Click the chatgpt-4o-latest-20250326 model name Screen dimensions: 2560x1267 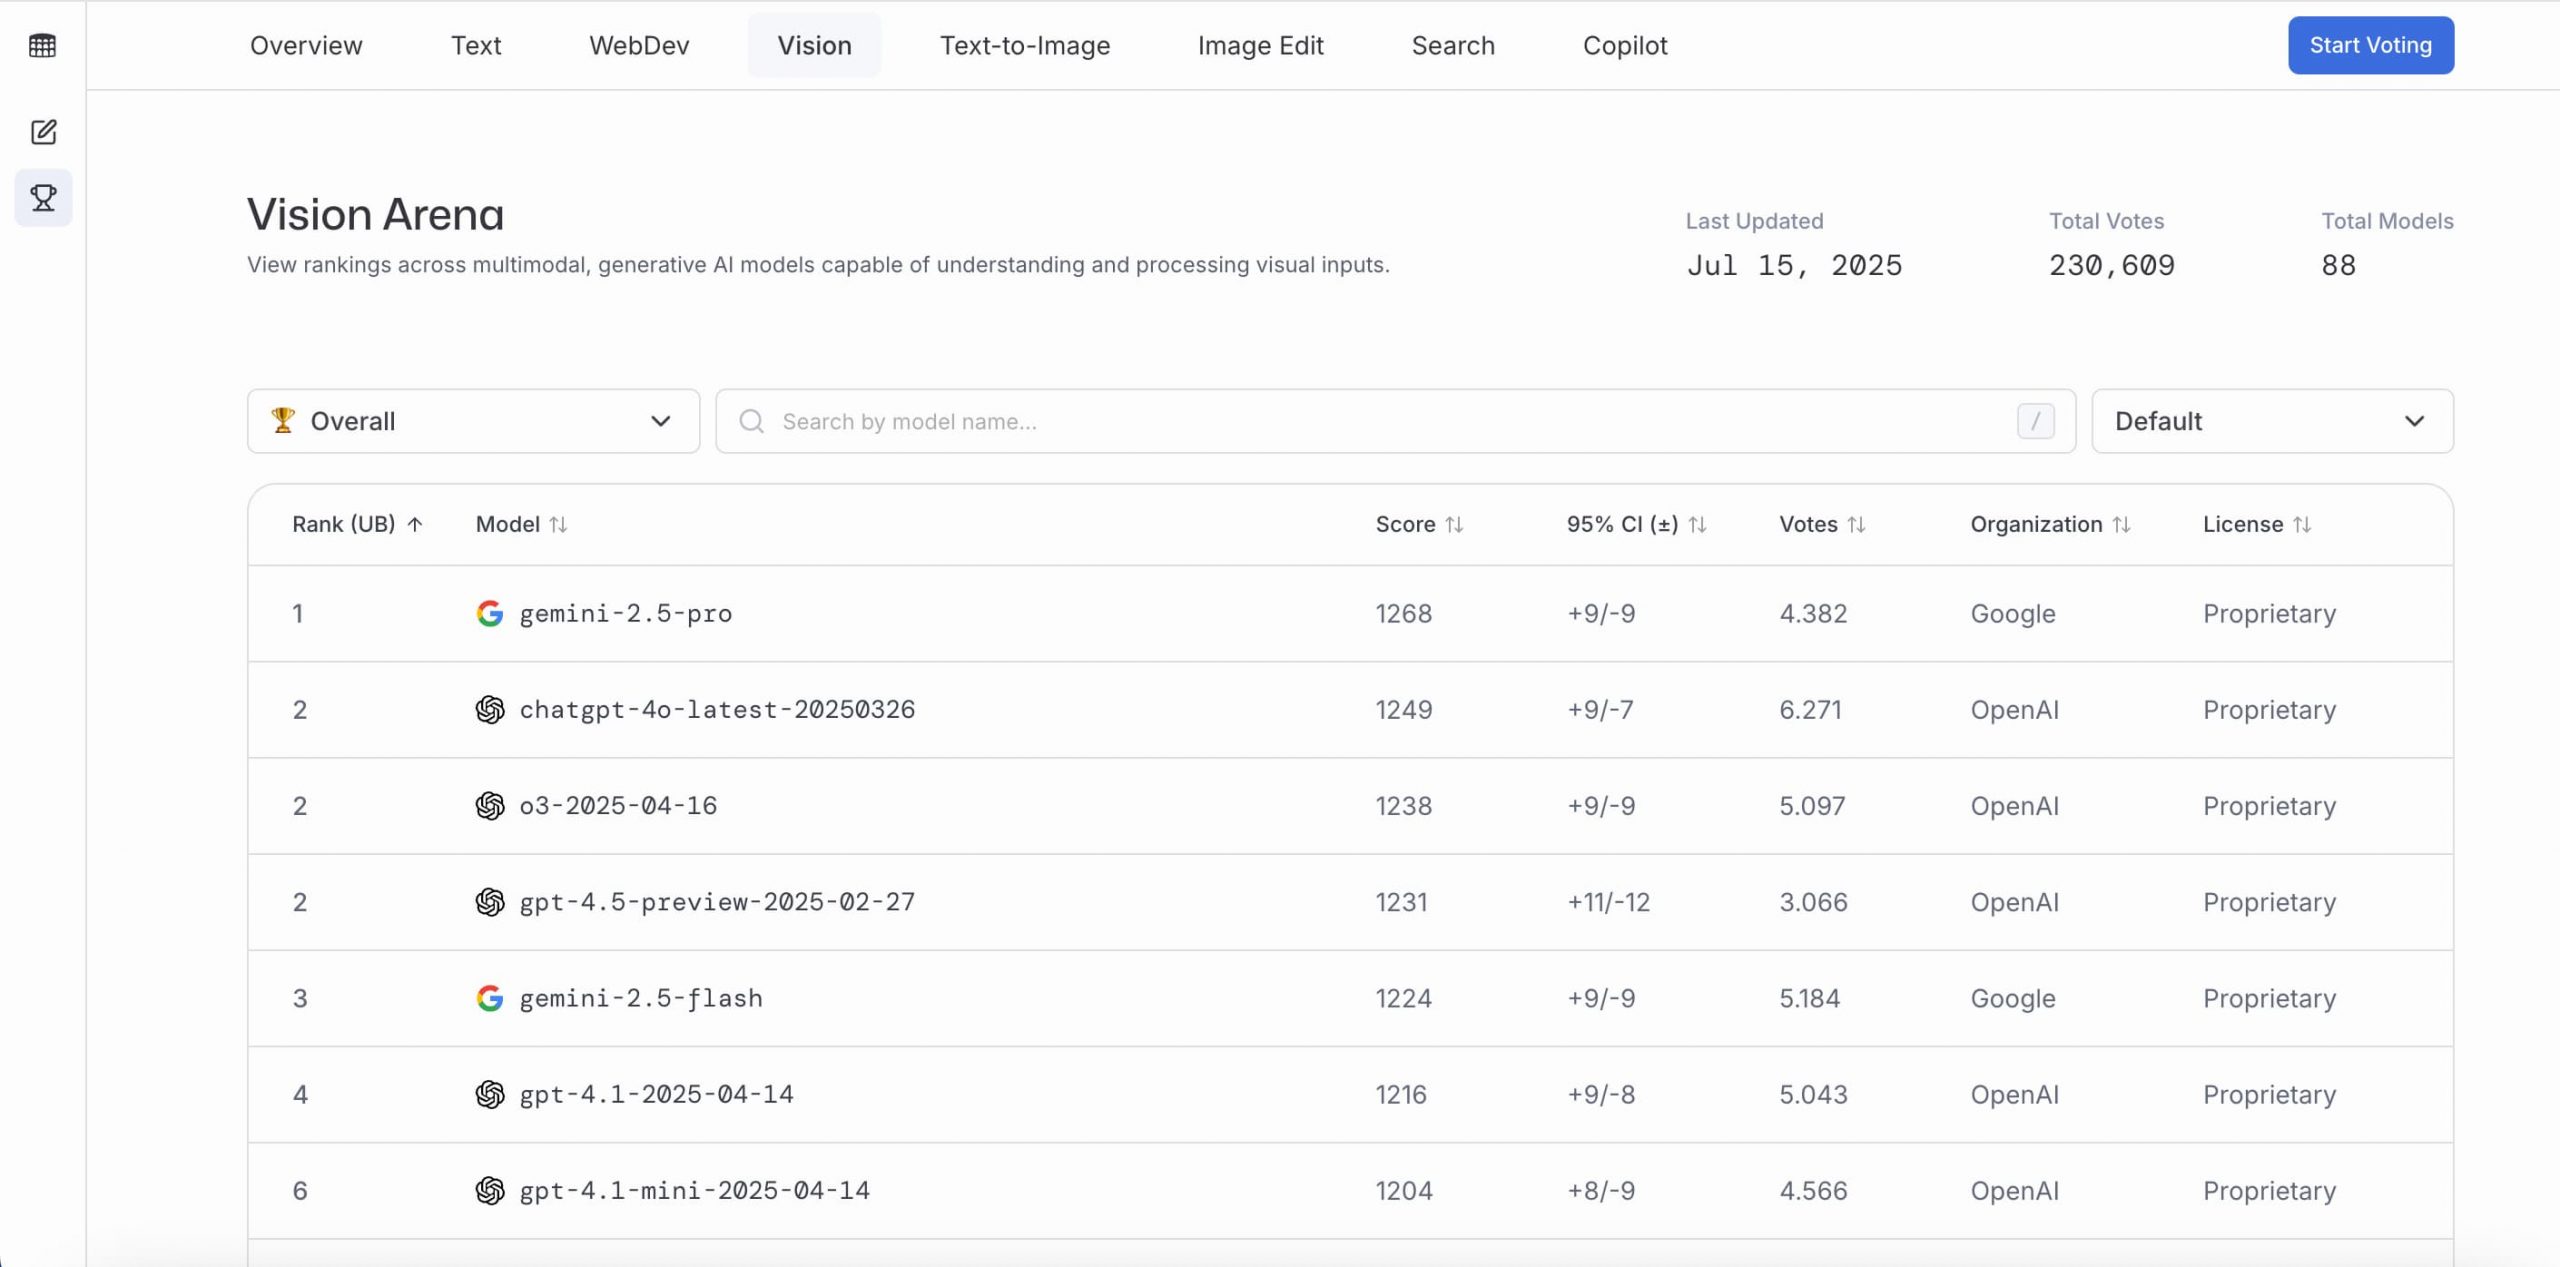click(717, 709)
